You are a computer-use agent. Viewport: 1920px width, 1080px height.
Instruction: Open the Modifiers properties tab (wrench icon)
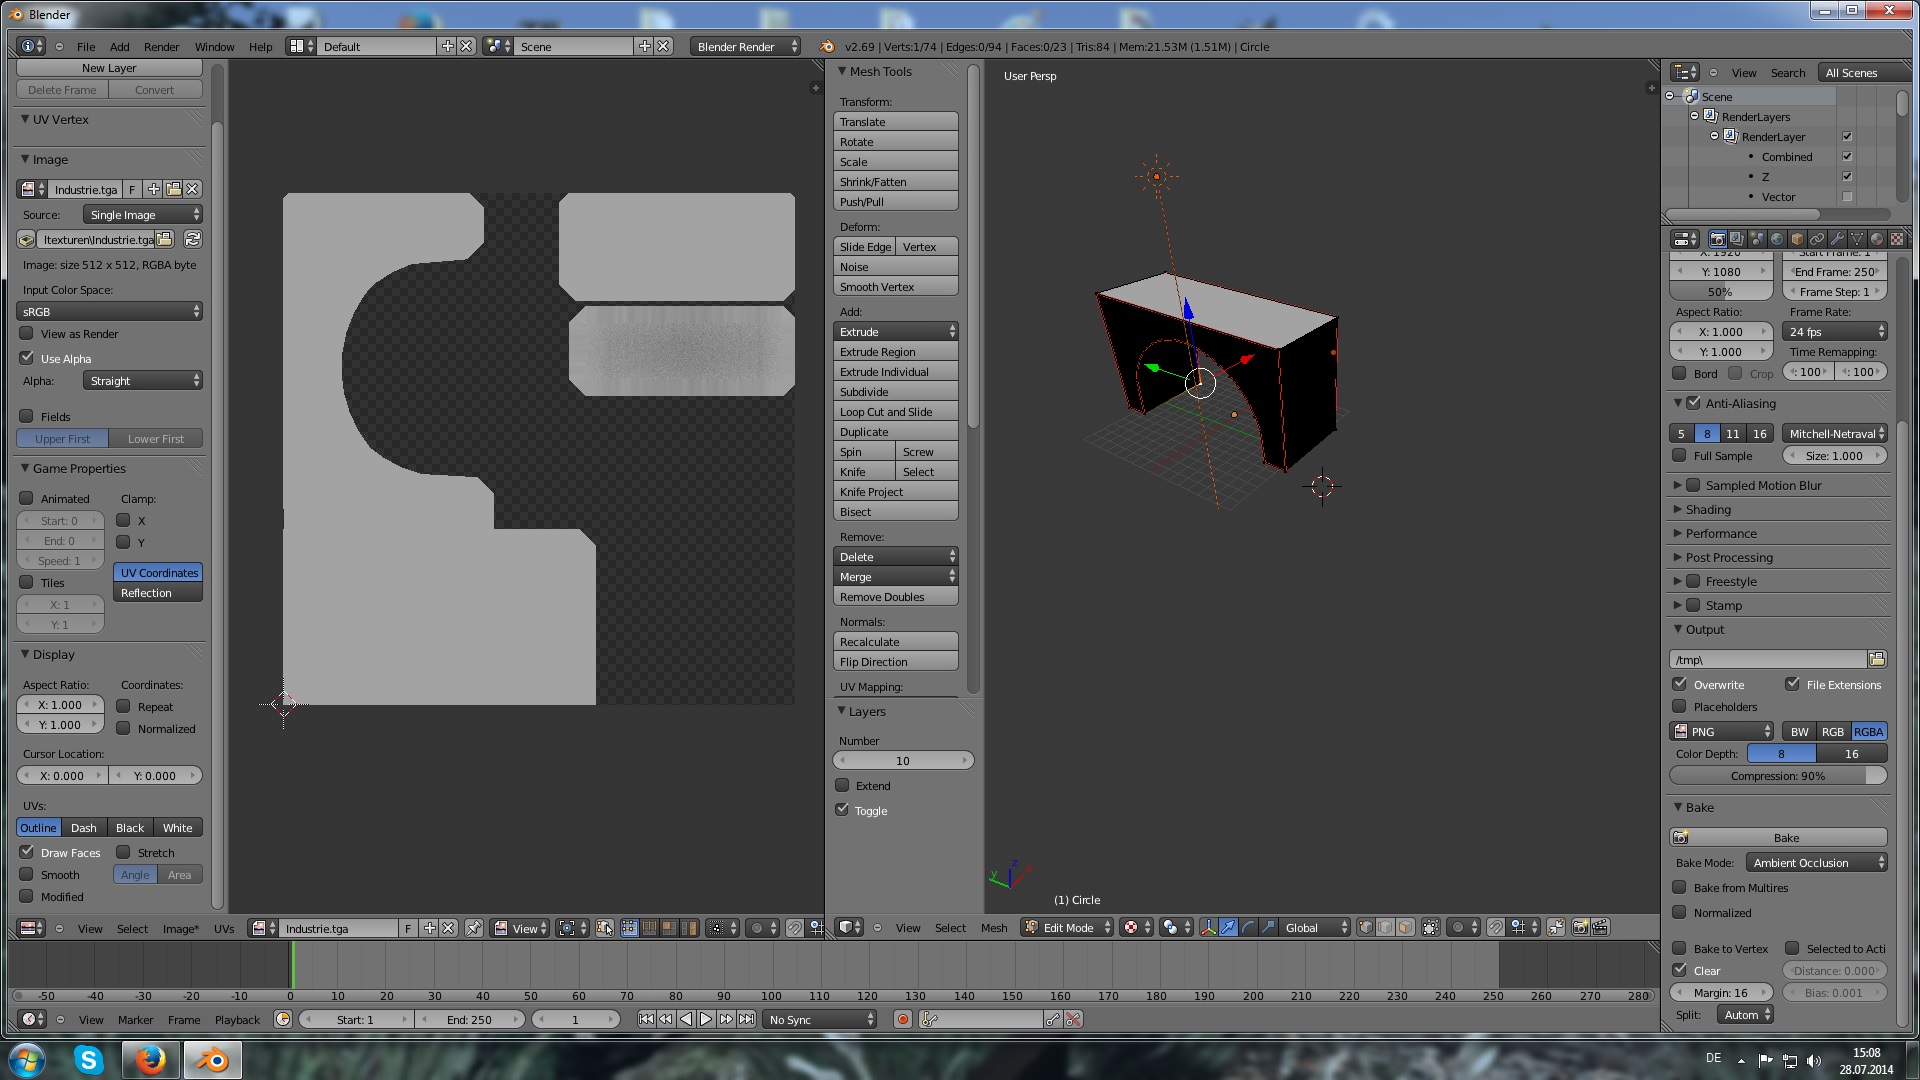pos(1837,239)
